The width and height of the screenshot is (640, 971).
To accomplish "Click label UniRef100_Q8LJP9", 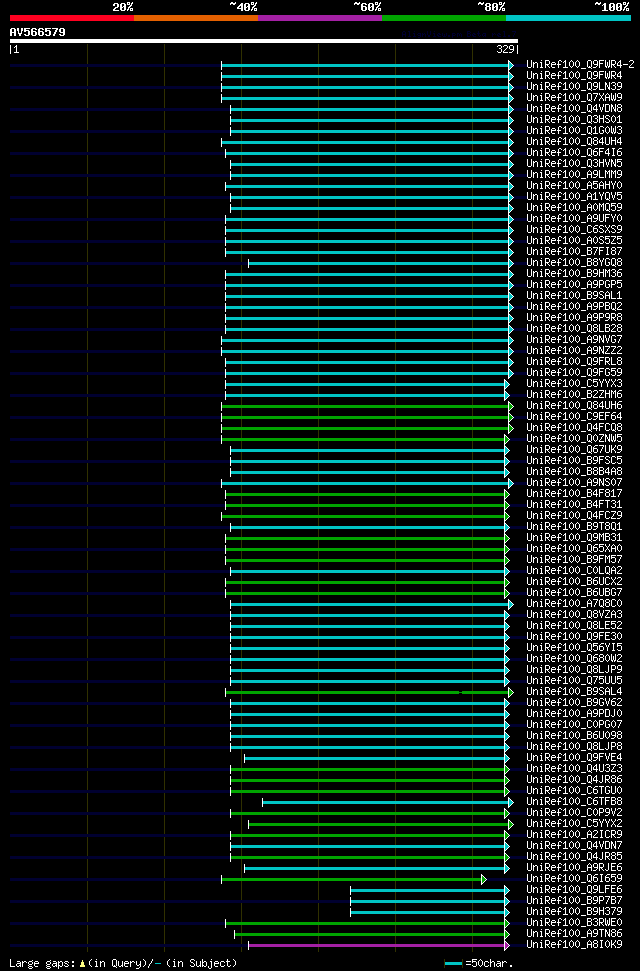I will click(574, 669).
